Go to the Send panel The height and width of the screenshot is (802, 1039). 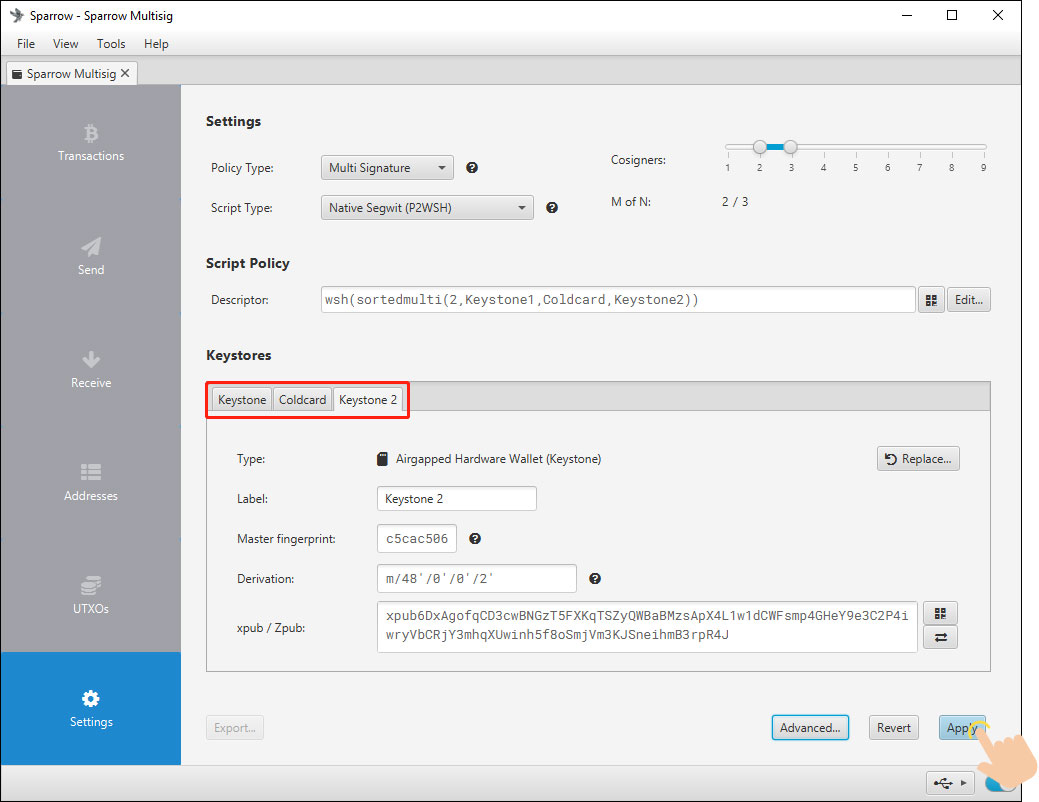coord(90,256)
